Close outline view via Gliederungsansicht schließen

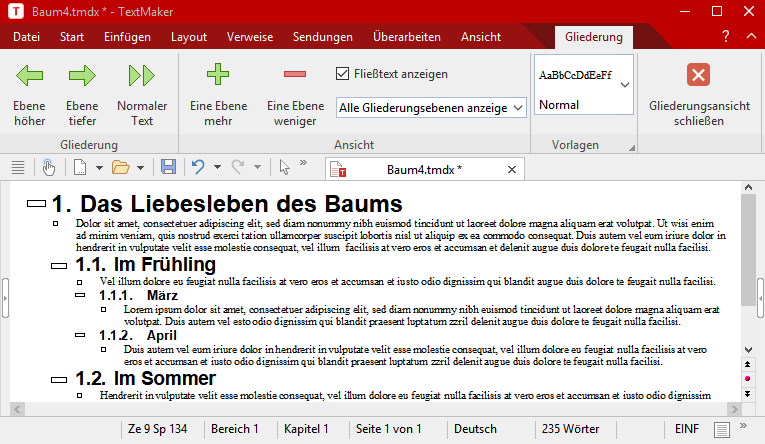699,75
